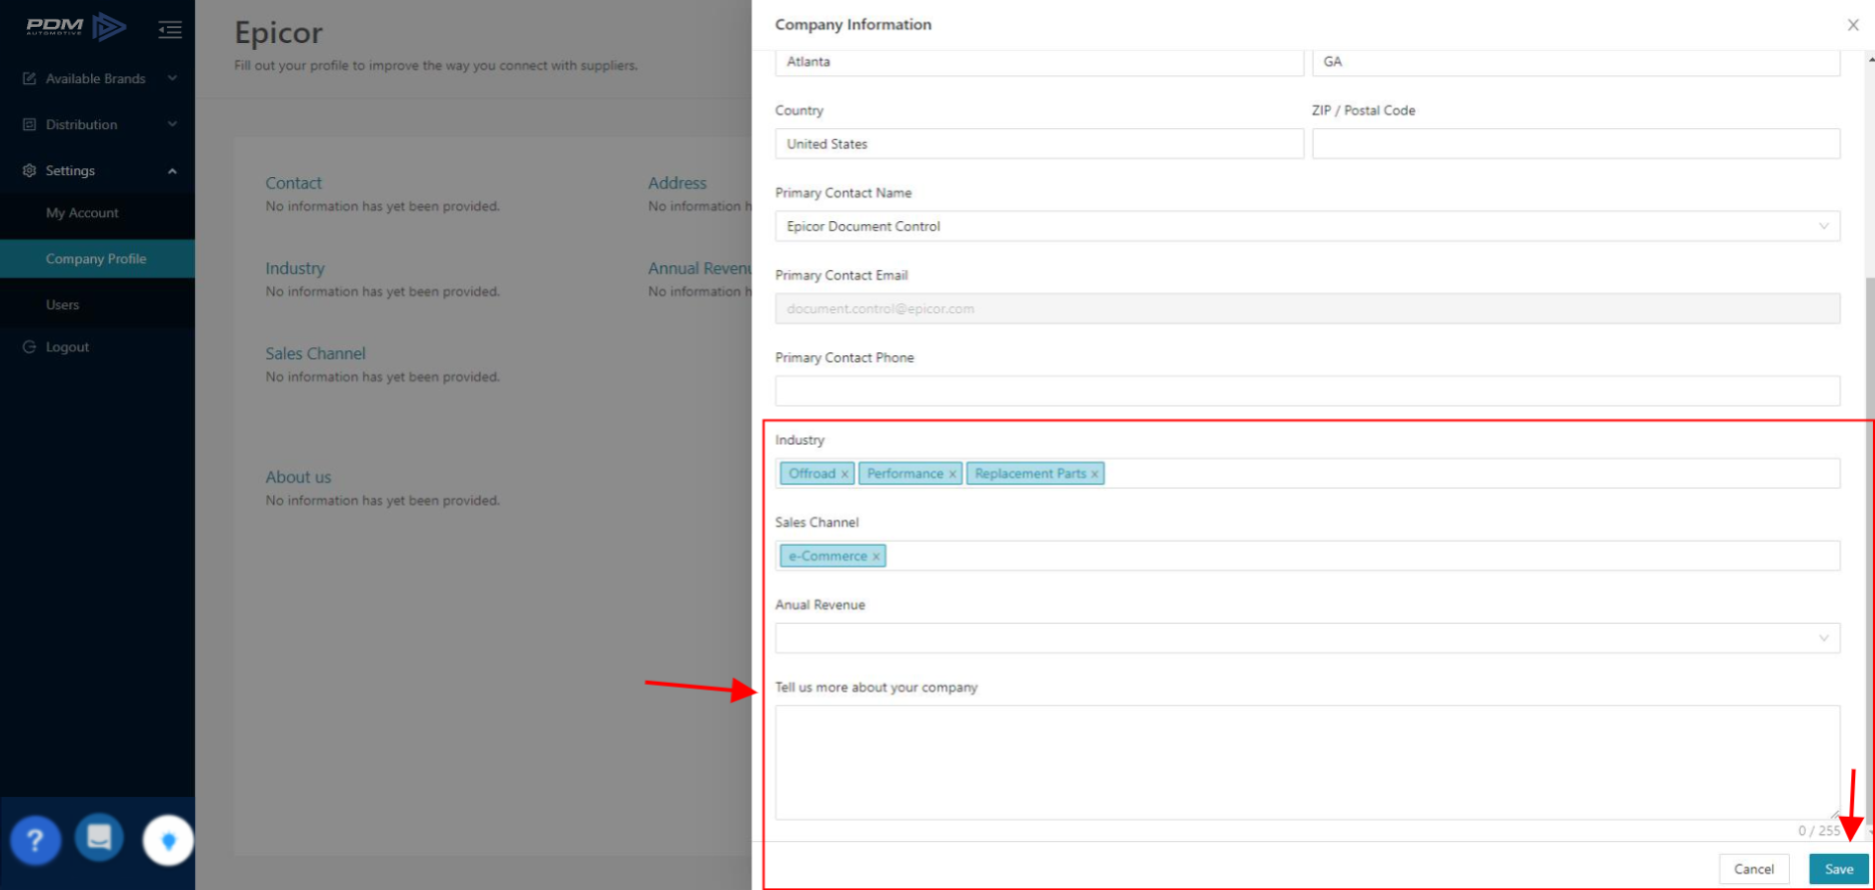Open the Sales Channel multi-select field
The height and width of the screenshot is (890, 1875).
click(x=1307, y=556)
